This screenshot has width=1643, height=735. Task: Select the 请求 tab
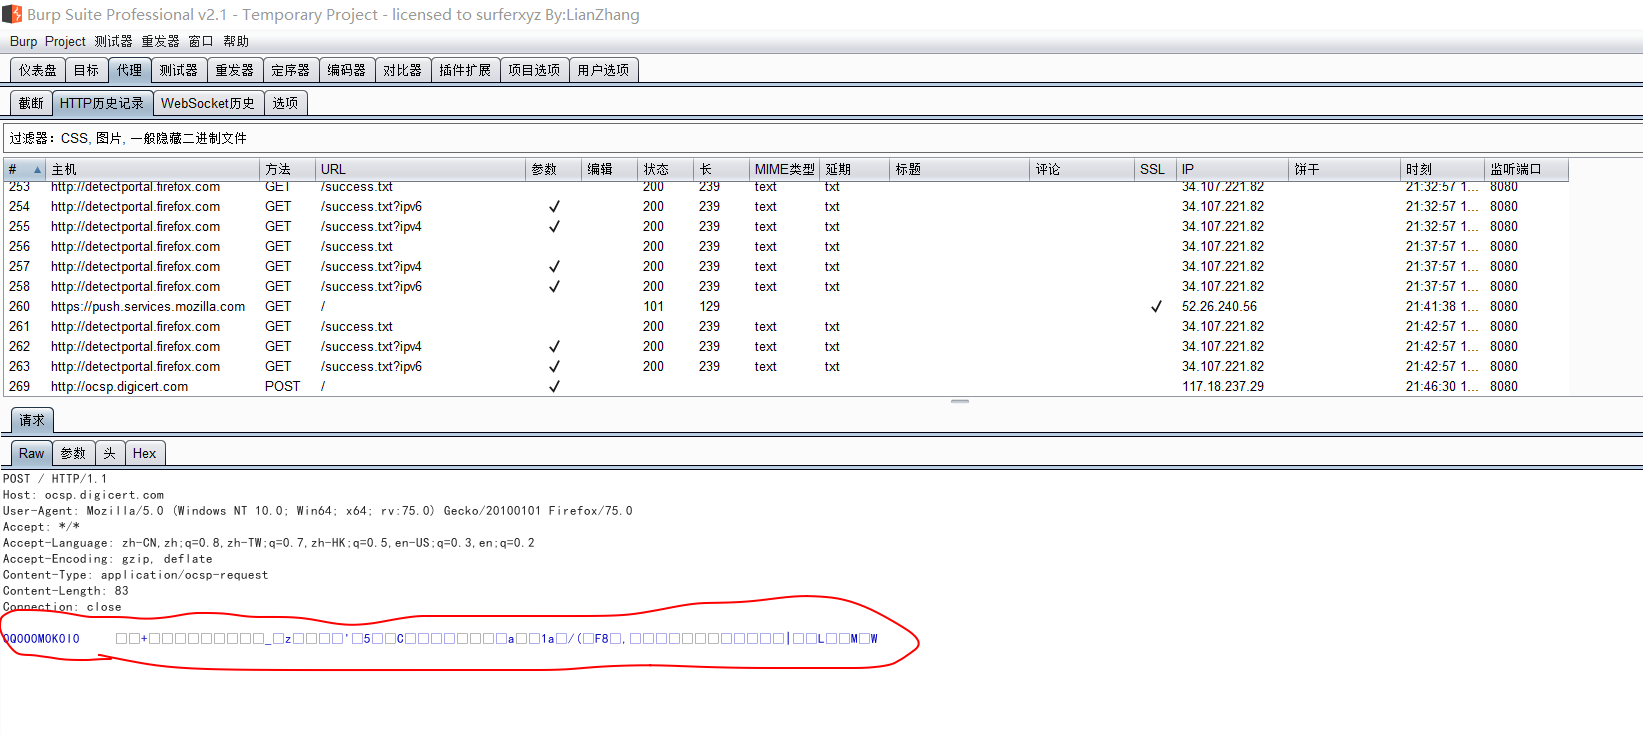point(32,421)
